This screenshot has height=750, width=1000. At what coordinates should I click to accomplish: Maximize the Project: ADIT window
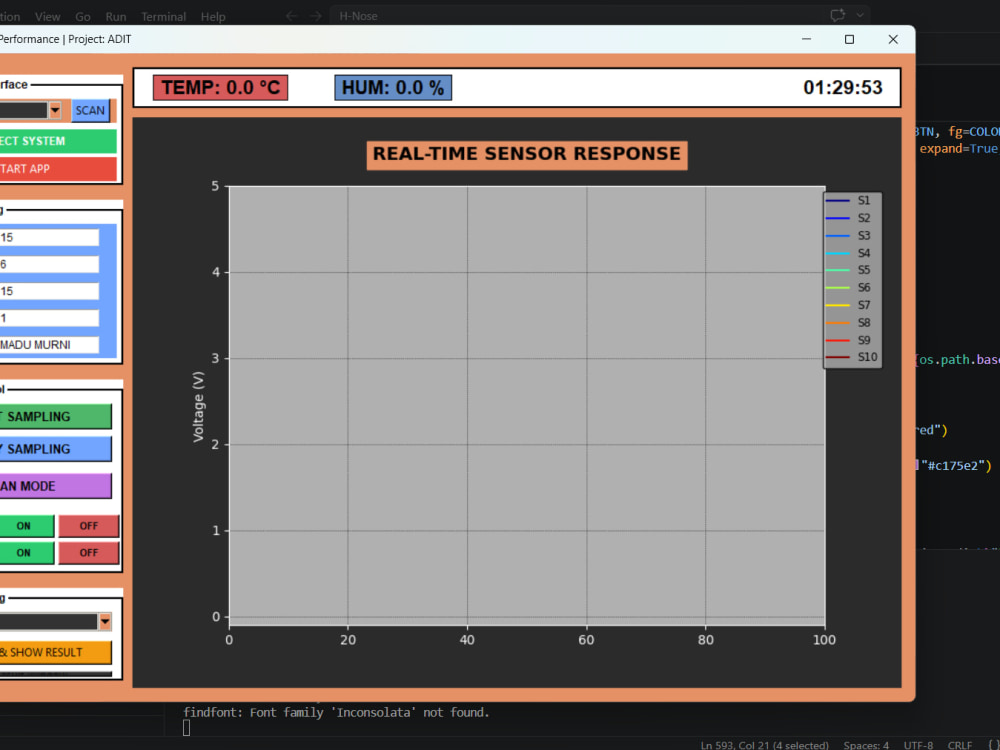[x=849, y=39]
